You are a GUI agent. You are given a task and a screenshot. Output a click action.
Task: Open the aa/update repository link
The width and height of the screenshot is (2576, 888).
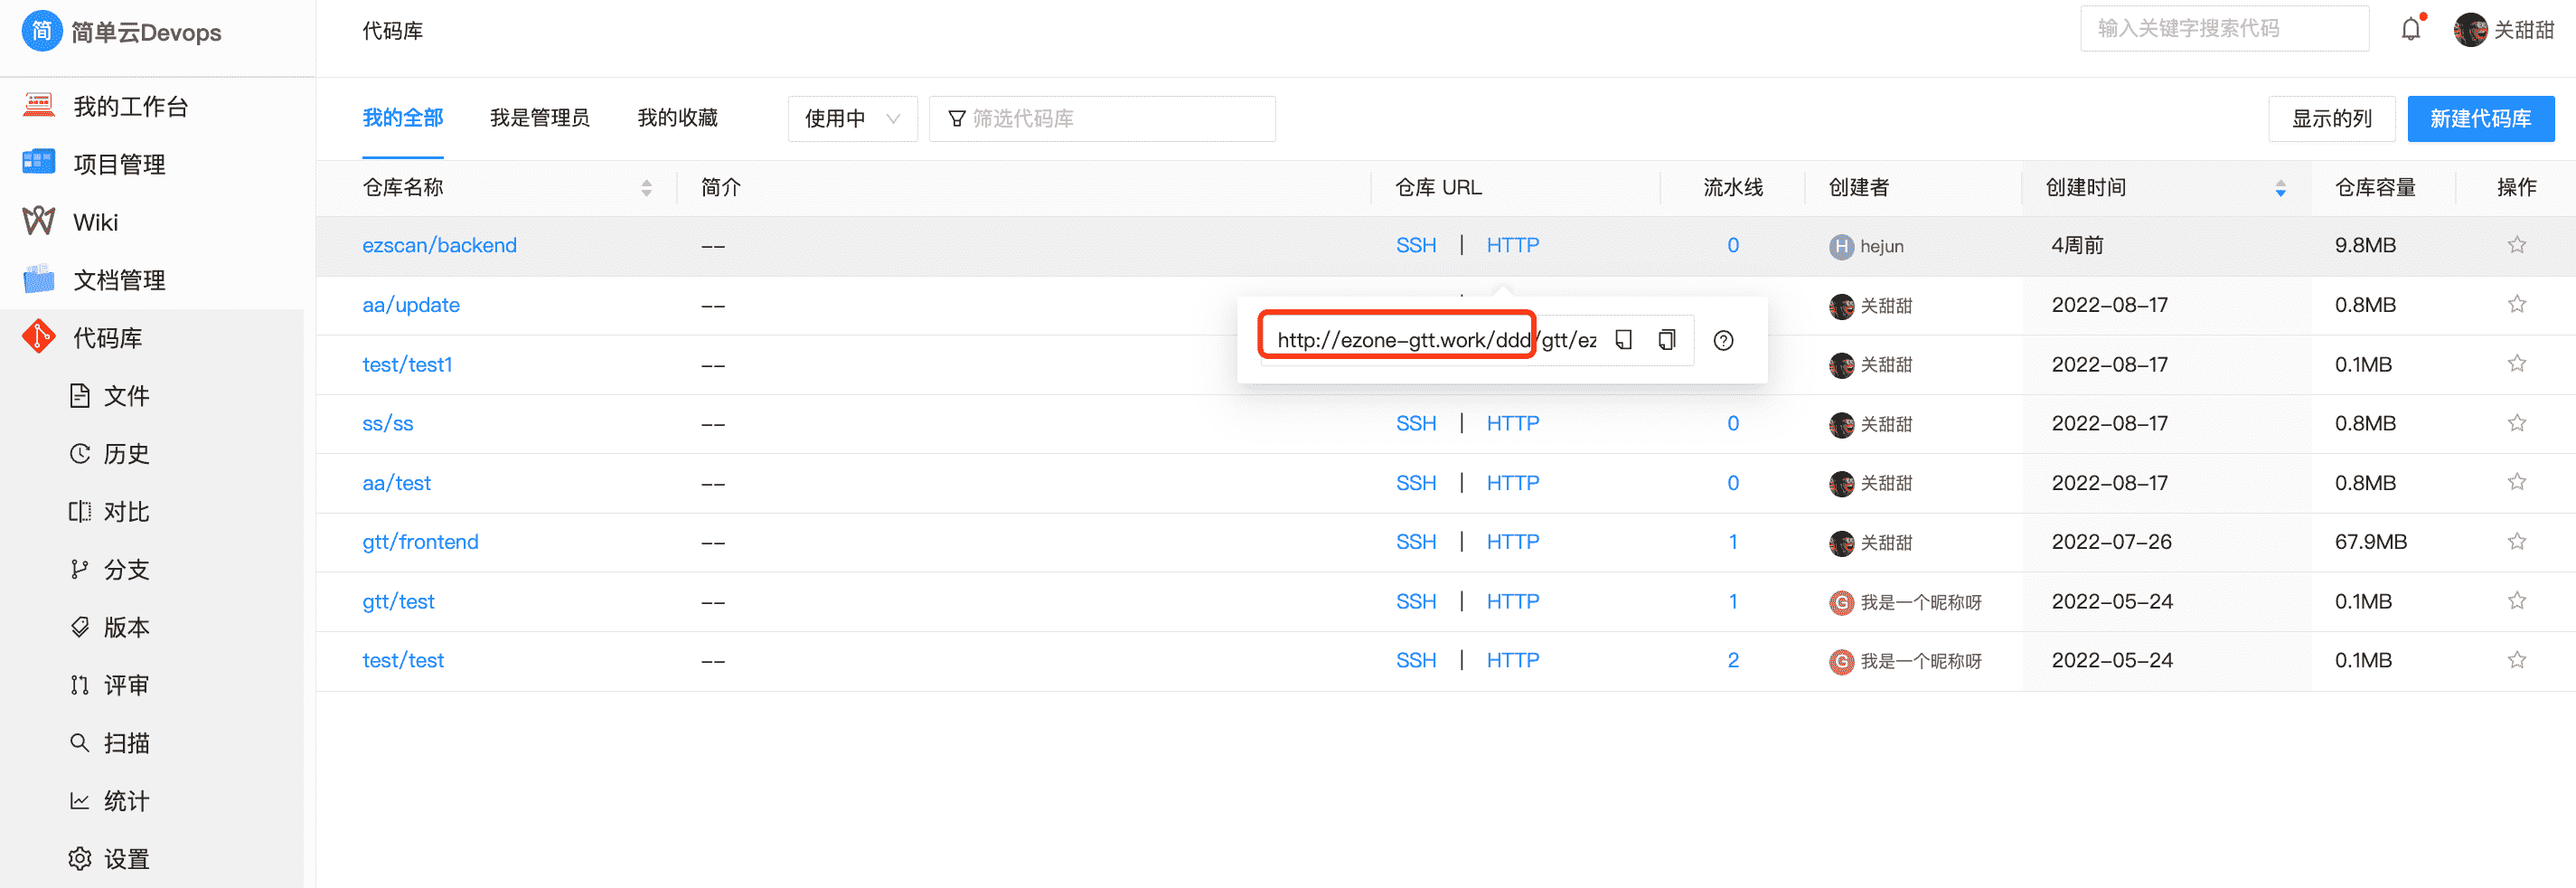click(x=410, y=305)
